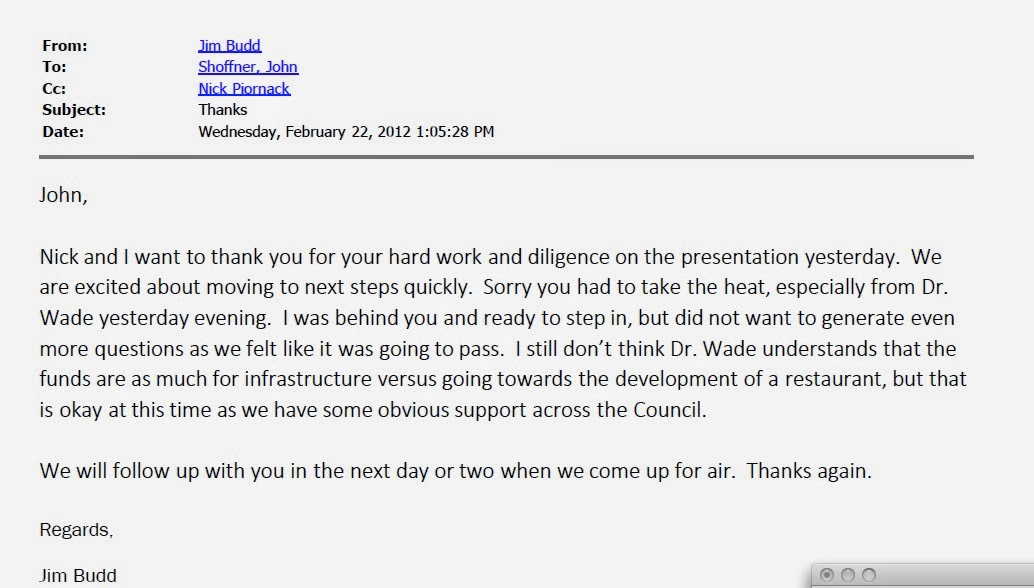Click the word "Council" in body text
The width and height of the screenshot is (1034, 588).
pyautogui.click(x=667, y=410)
